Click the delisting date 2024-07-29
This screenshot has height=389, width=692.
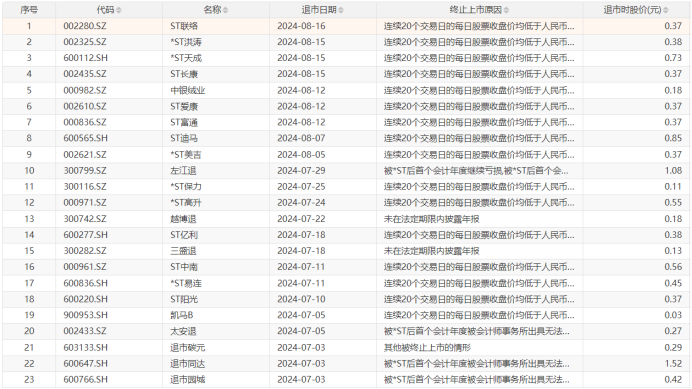pyautogui.click(x=301, y=171)
